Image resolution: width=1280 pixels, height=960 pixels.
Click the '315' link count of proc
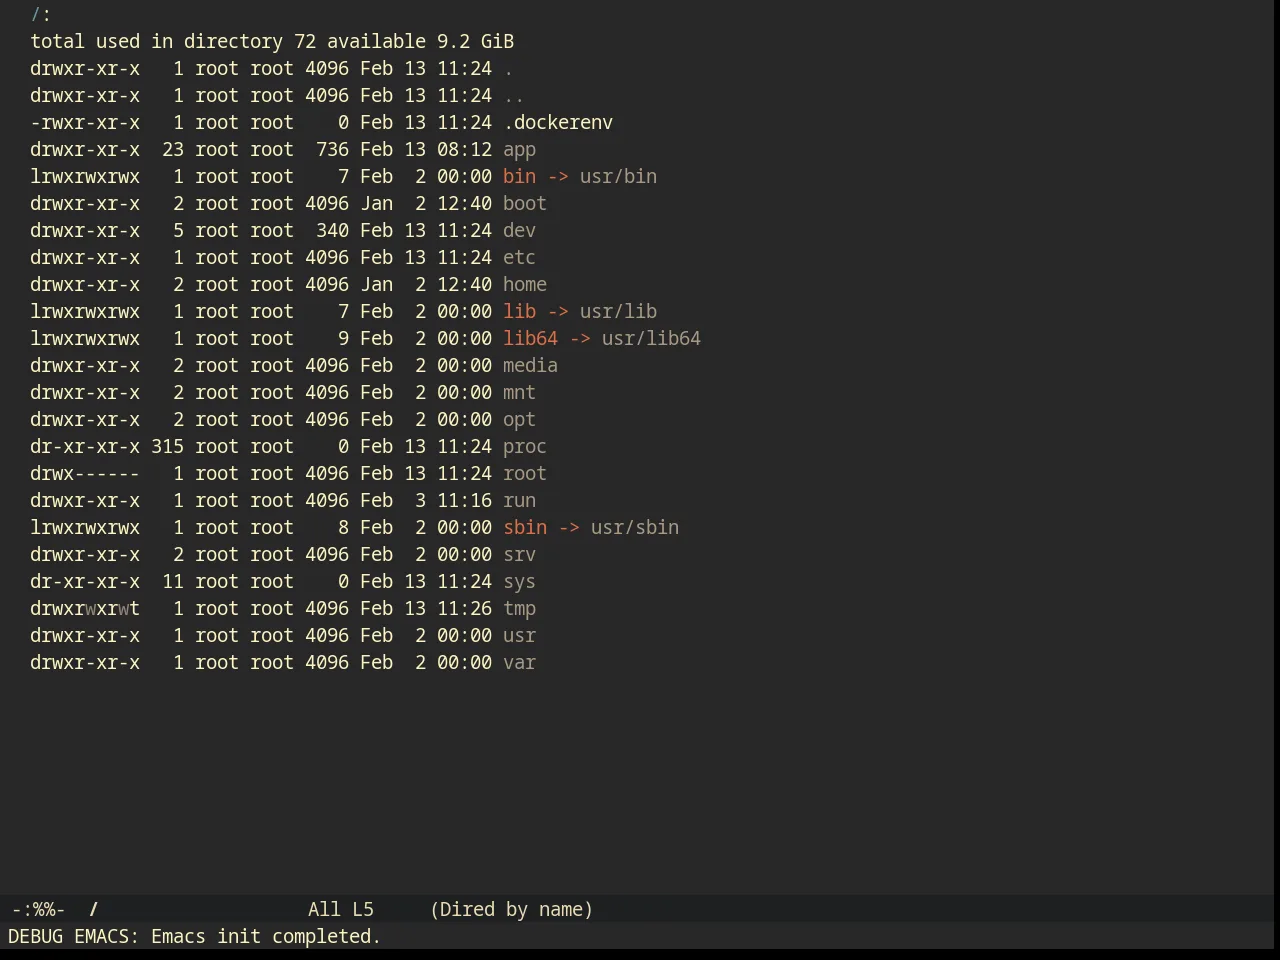pos(167,447)
